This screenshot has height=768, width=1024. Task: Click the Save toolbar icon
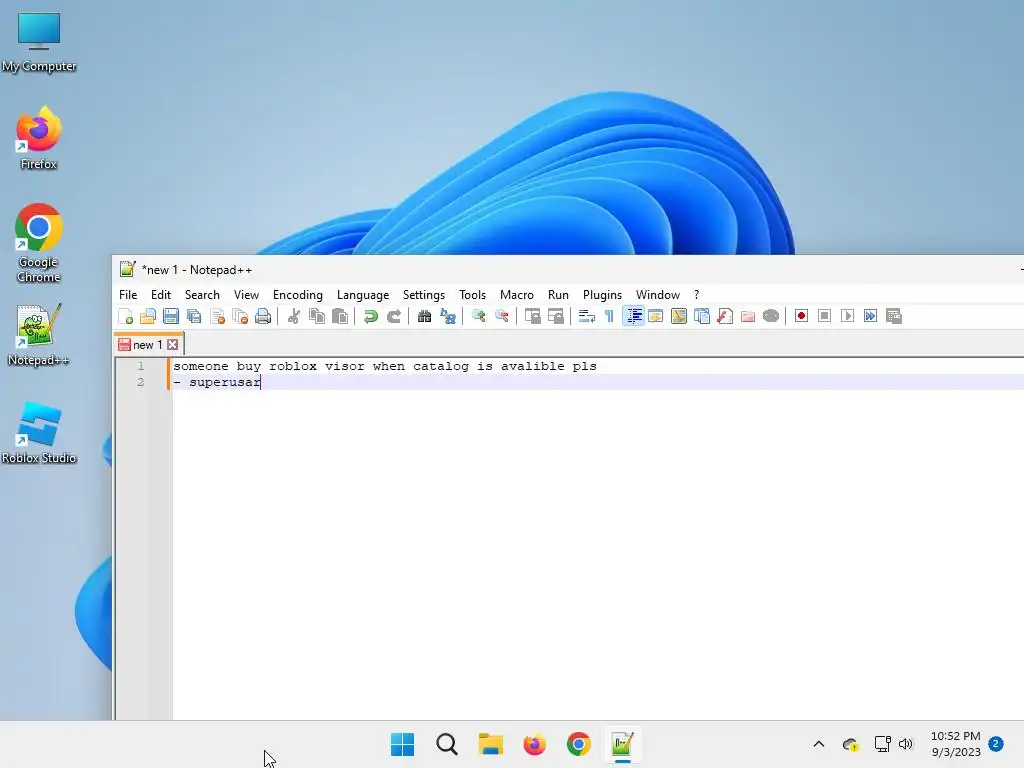tap(171, 317)
